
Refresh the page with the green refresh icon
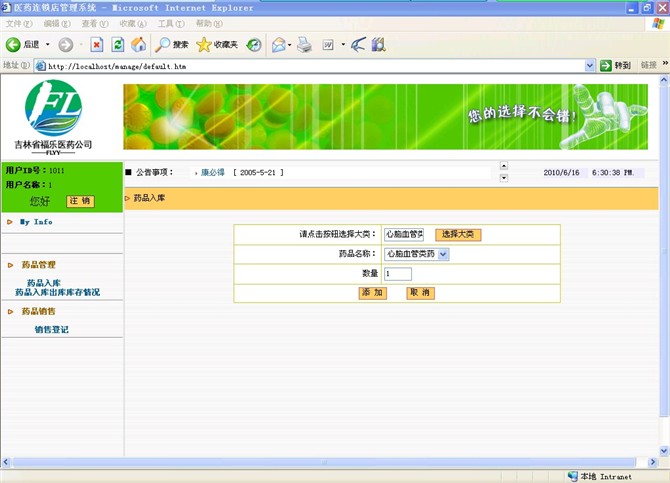coord(118,45)
